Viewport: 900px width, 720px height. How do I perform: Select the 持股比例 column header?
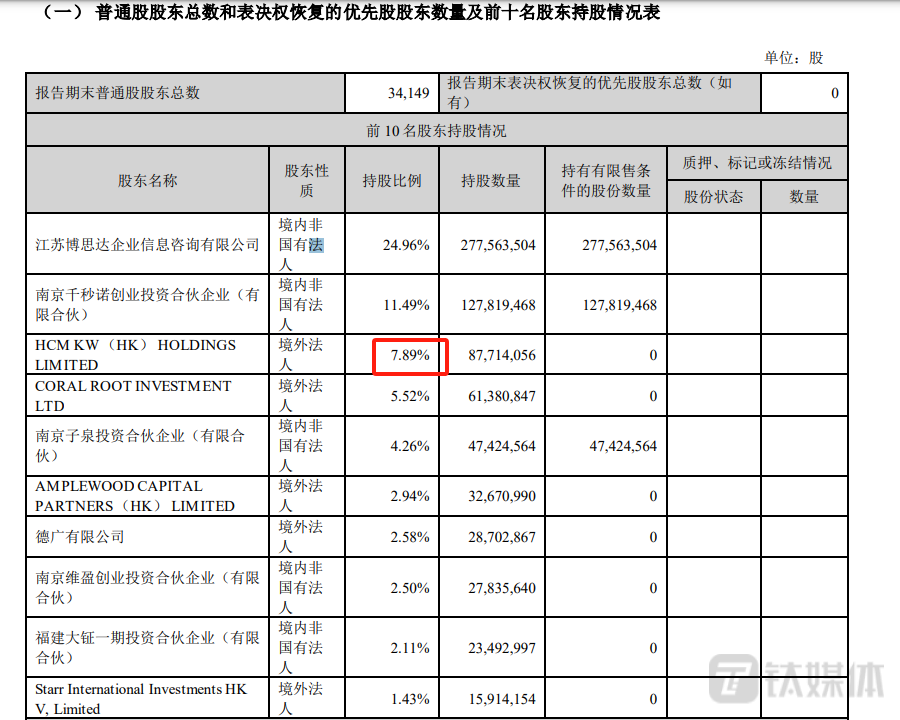[391, 181]
